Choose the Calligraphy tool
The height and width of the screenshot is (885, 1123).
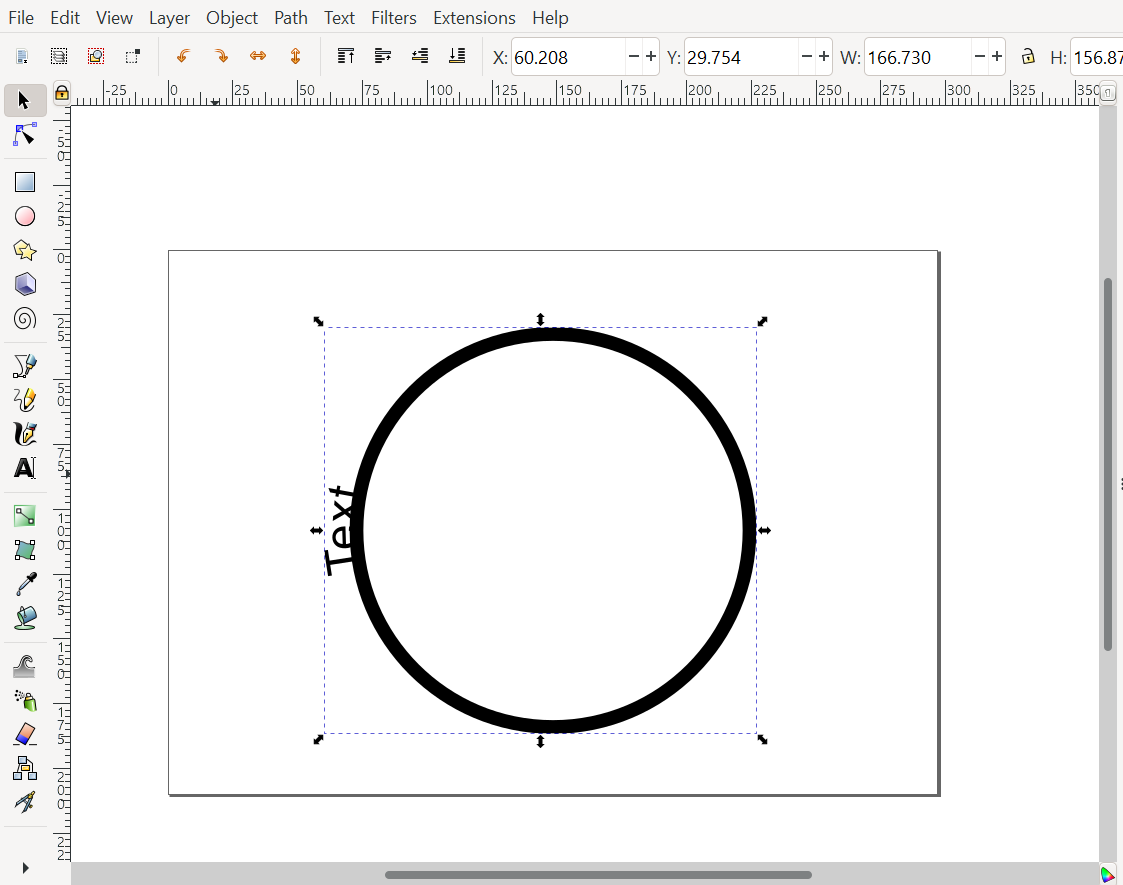24,433
